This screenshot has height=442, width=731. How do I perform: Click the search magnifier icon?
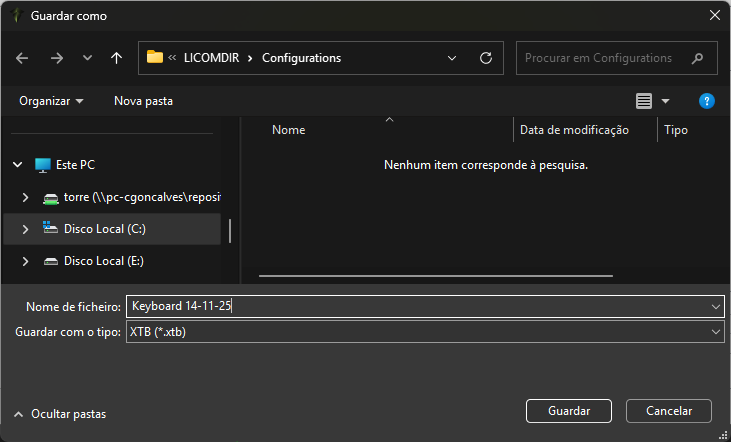[697, 58]
